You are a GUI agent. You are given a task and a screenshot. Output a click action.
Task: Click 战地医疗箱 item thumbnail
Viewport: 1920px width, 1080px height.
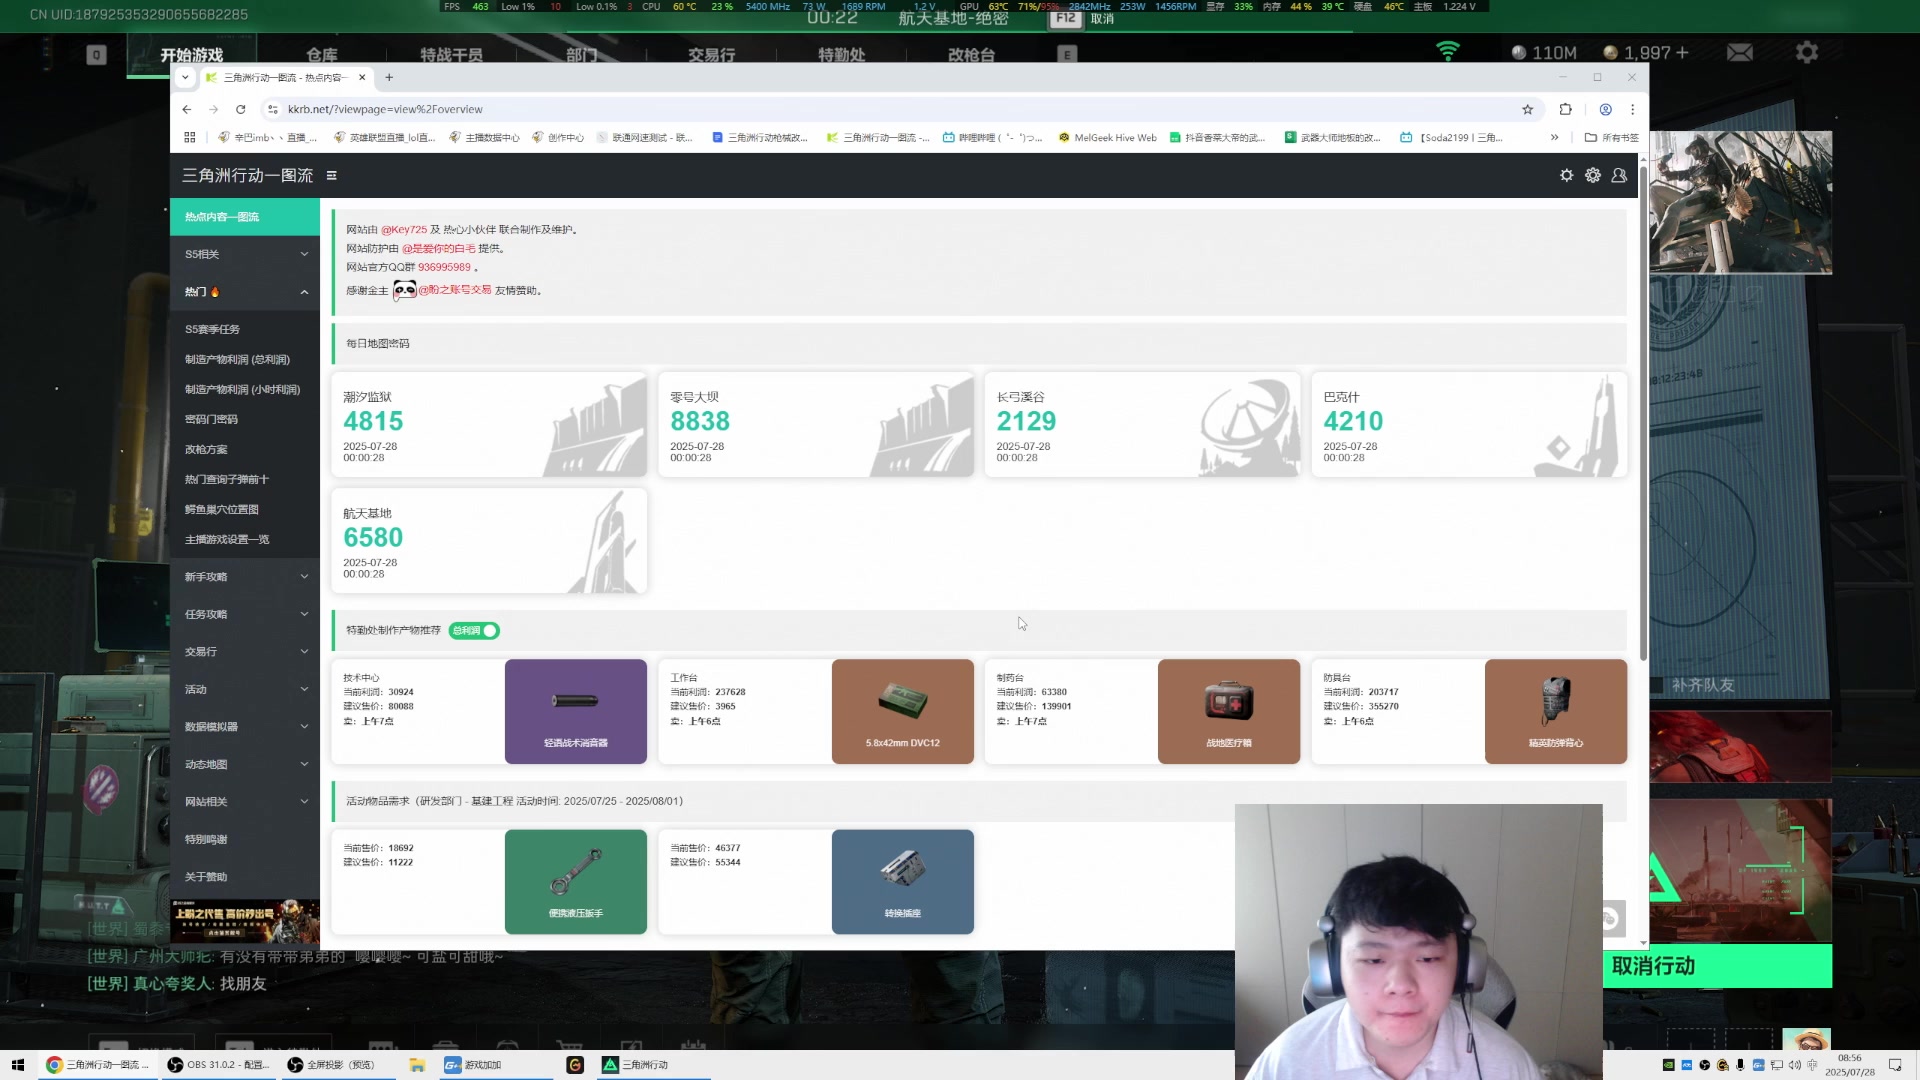(1229, 711)
